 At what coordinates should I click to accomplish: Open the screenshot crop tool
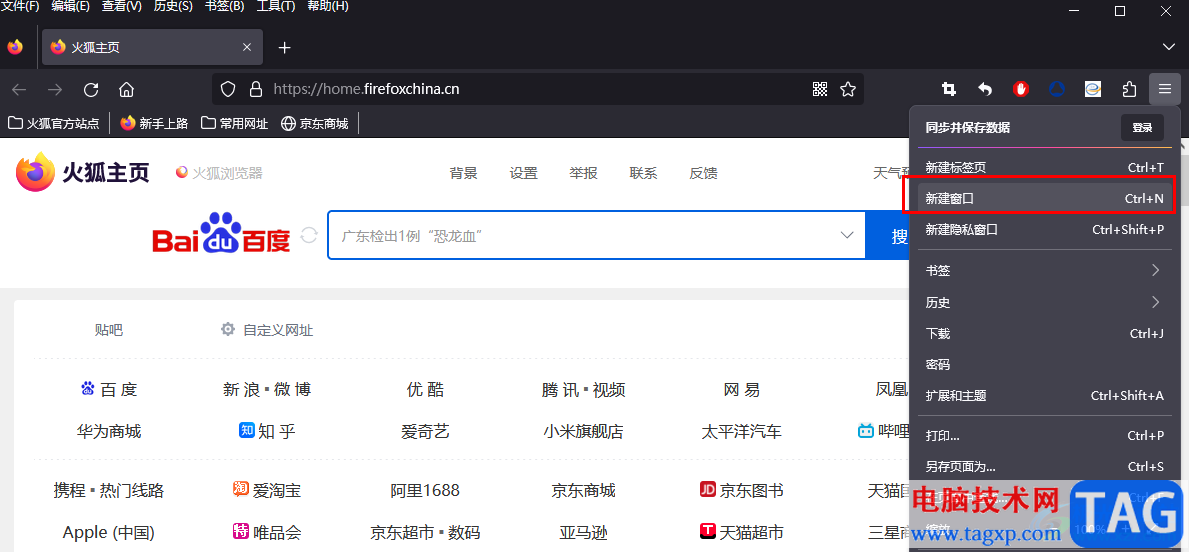[x=949, y=89]
